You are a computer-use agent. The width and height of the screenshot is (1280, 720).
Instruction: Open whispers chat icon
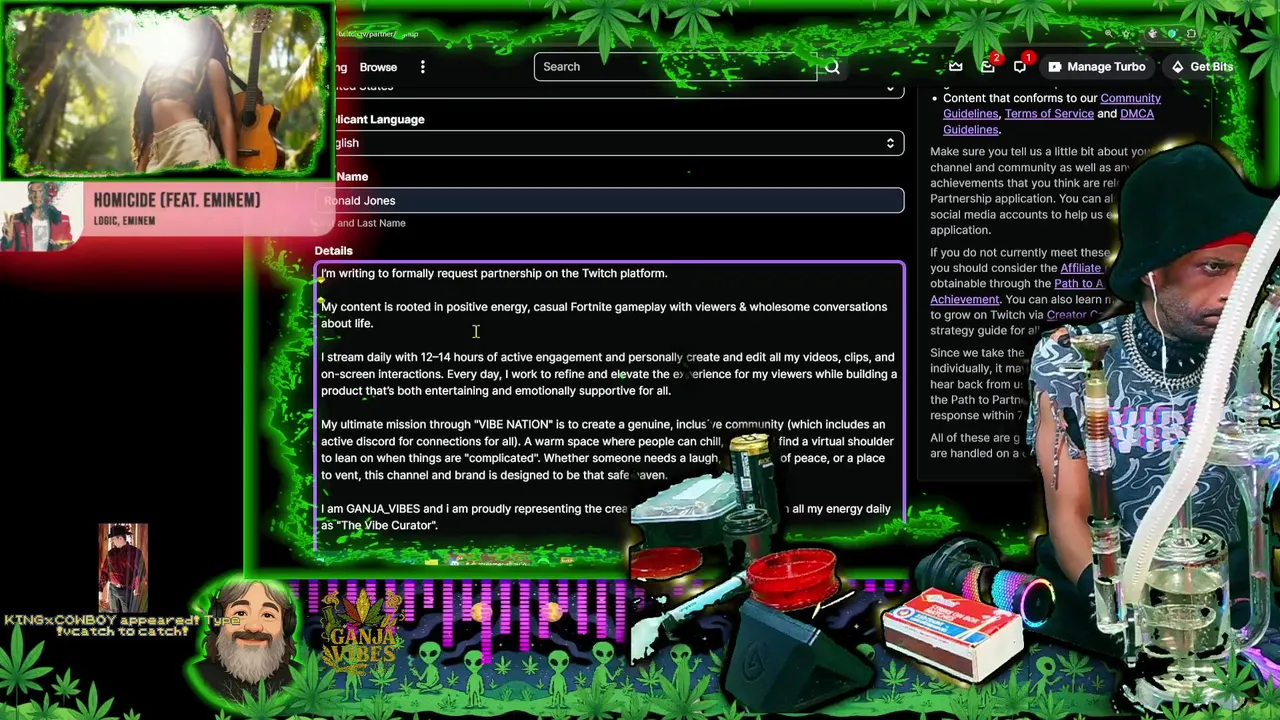[1020, 67]
